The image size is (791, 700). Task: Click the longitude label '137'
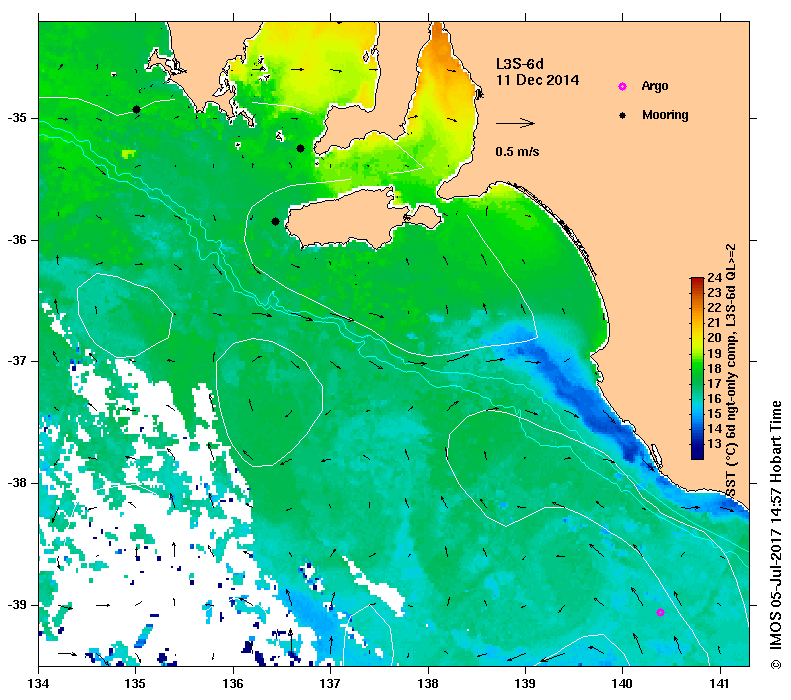(x=330, y=684)
